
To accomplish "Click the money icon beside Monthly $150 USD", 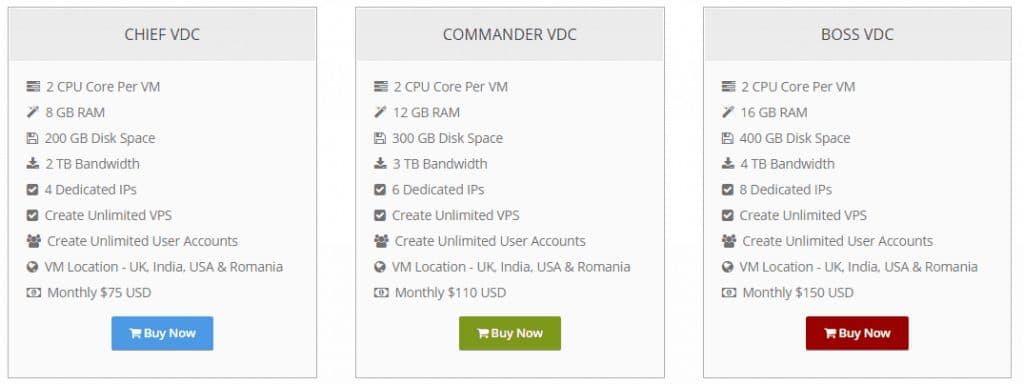I will point(729,293).
